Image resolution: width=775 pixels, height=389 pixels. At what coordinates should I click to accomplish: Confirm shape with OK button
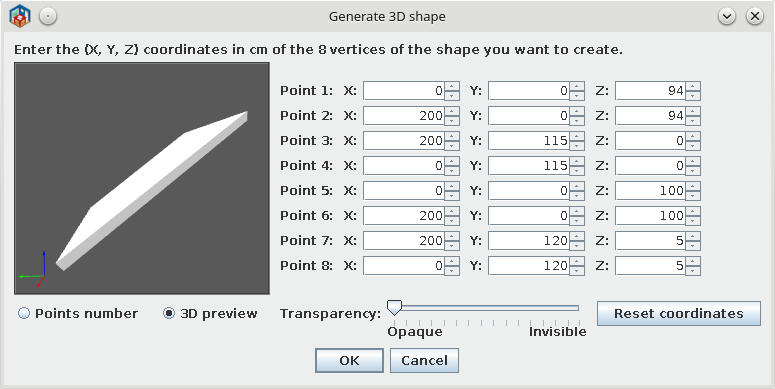tap(349, 360)
